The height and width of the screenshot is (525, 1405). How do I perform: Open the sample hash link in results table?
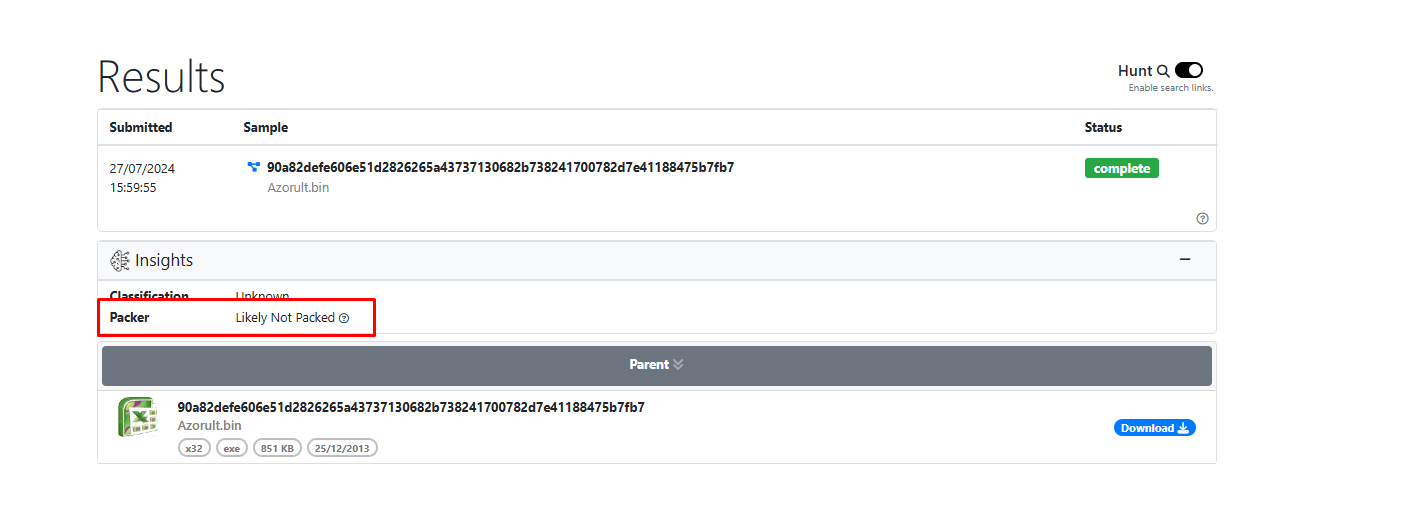500,167
